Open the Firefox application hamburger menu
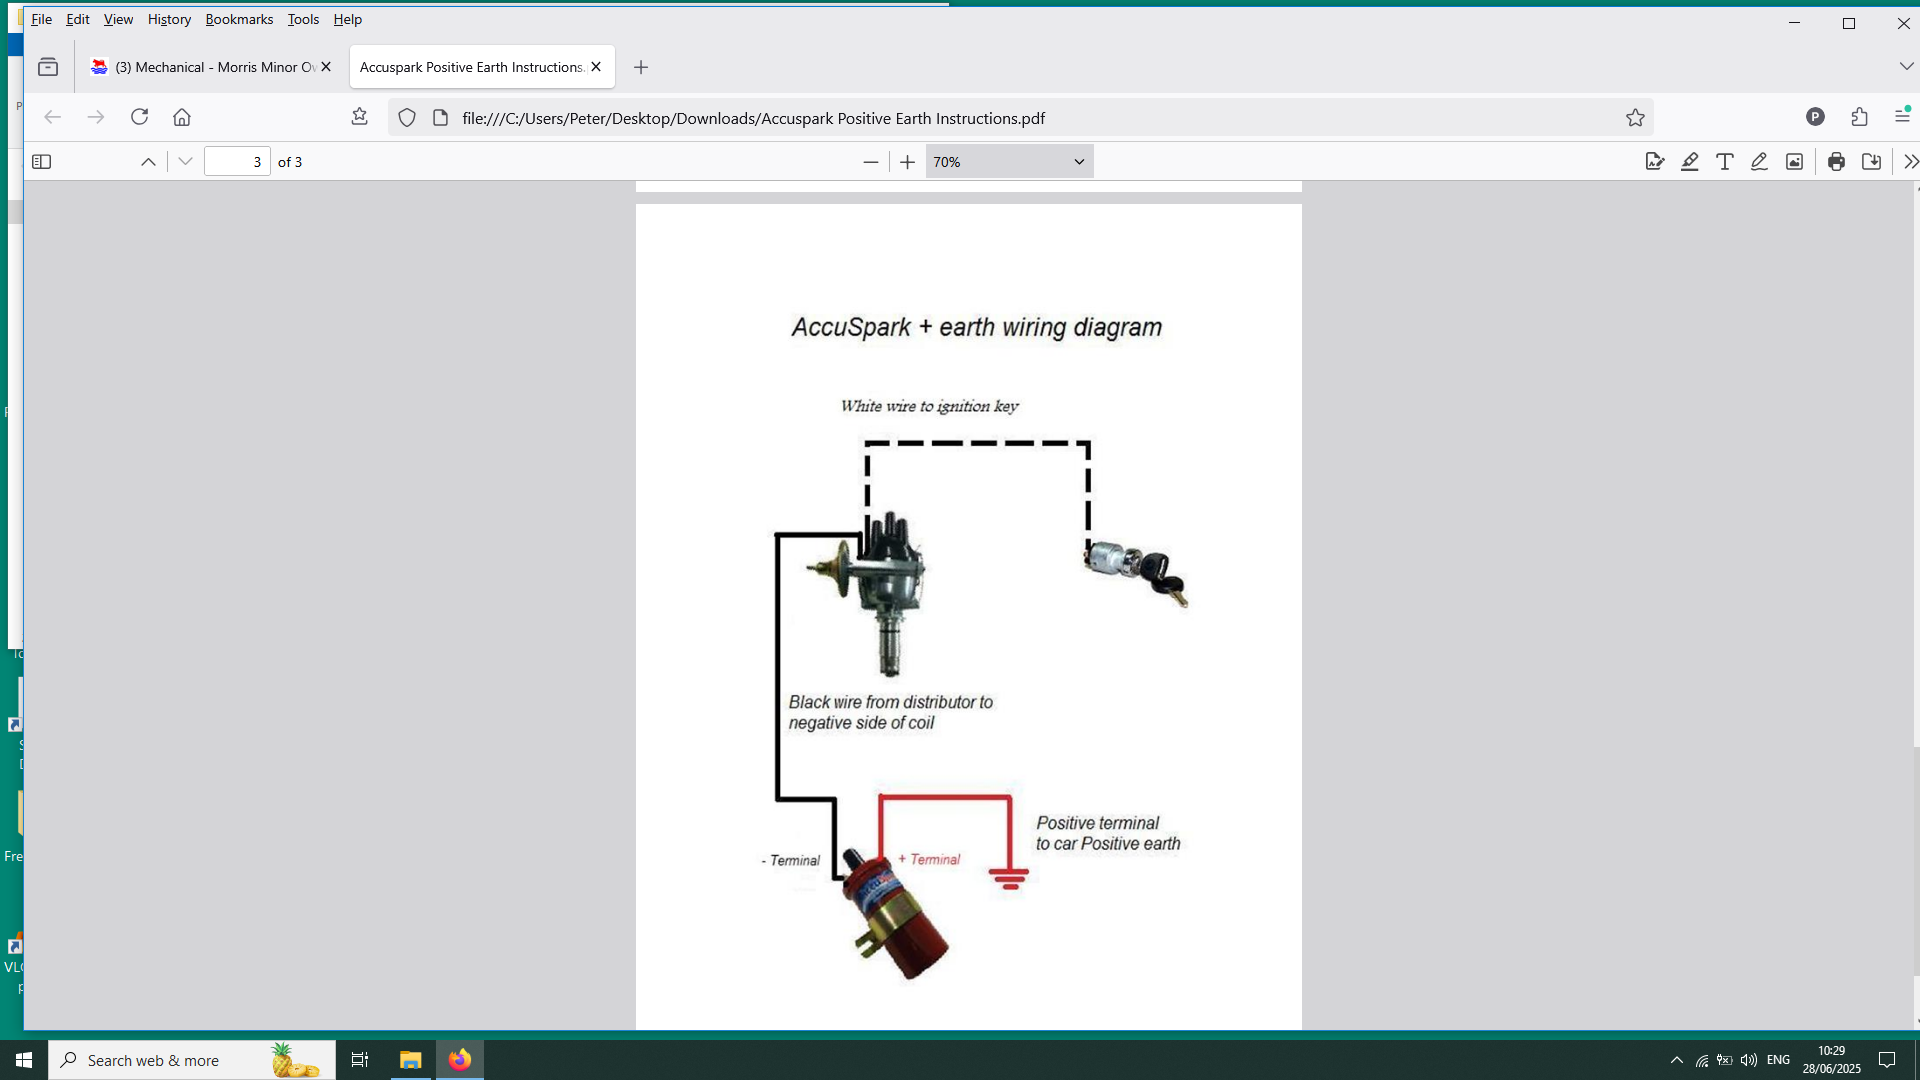The image size is (1920, 1080). coord(1902,116)
